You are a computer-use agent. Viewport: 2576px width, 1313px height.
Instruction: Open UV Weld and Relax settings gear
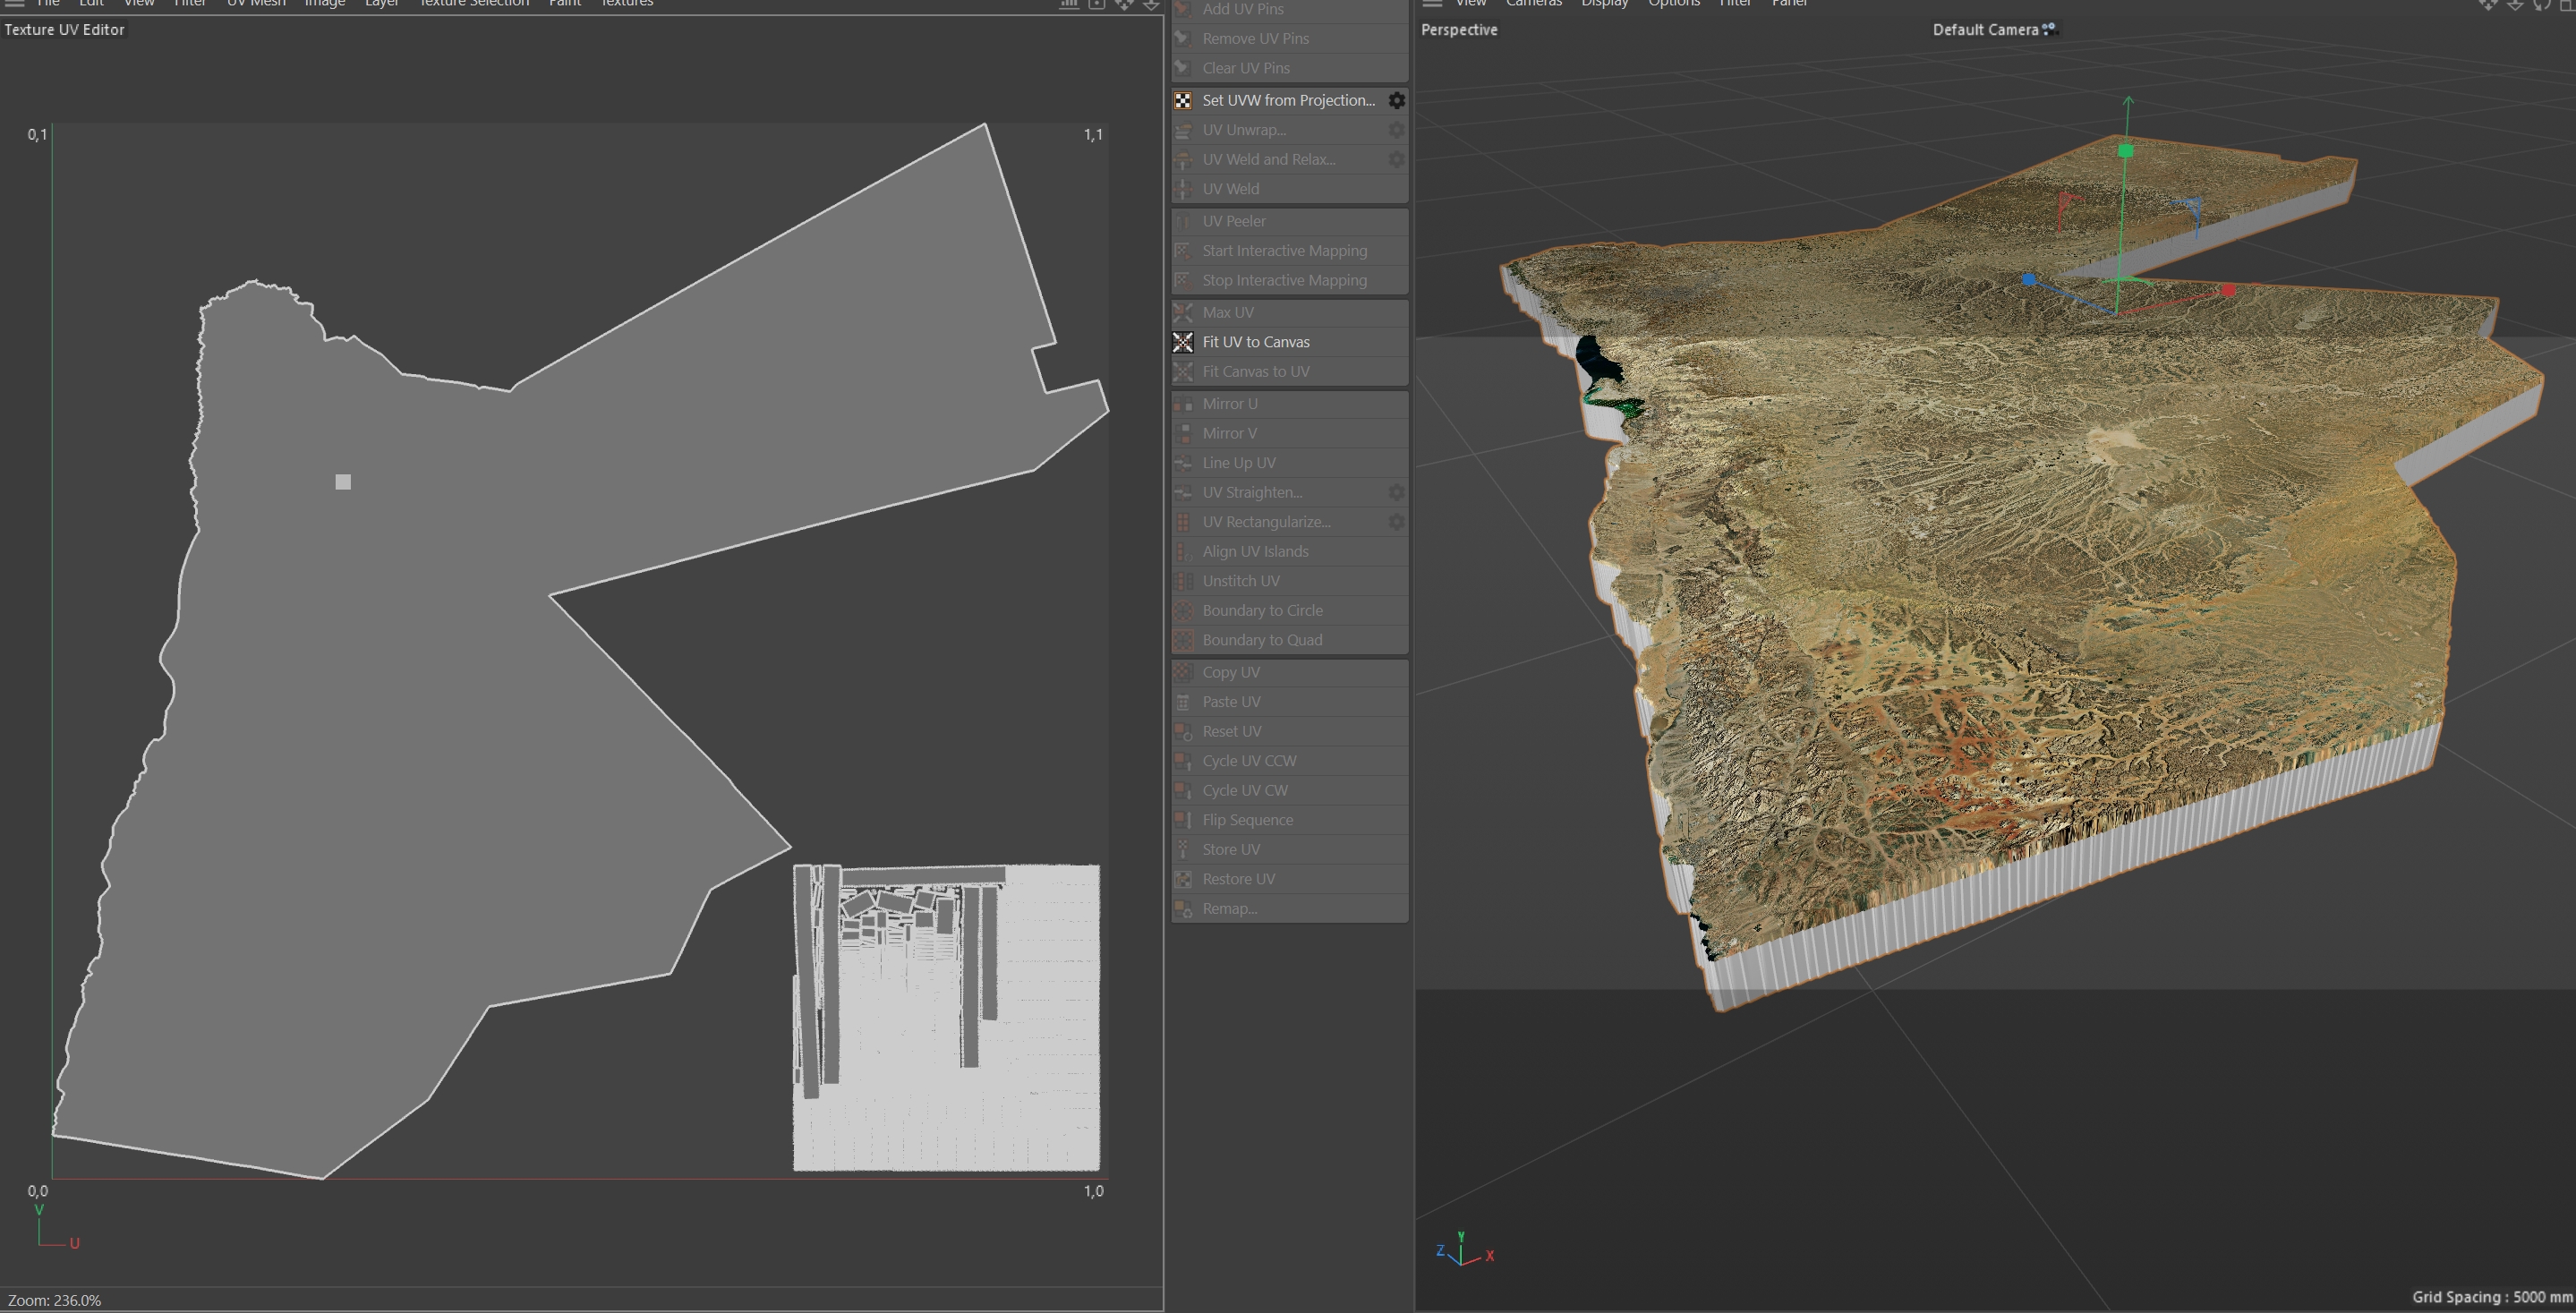pos(1396,160)
